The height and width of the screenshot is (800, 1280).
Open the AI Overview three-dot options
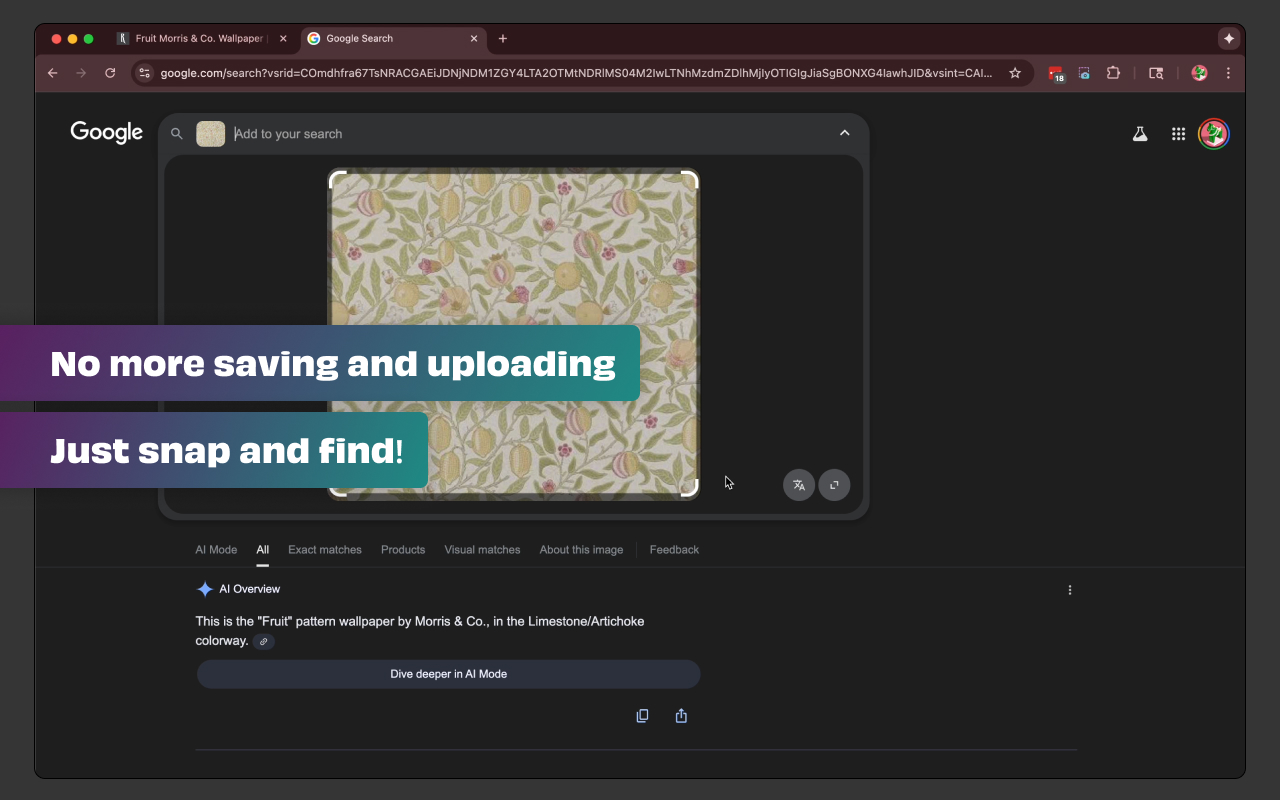point(1070,590)
